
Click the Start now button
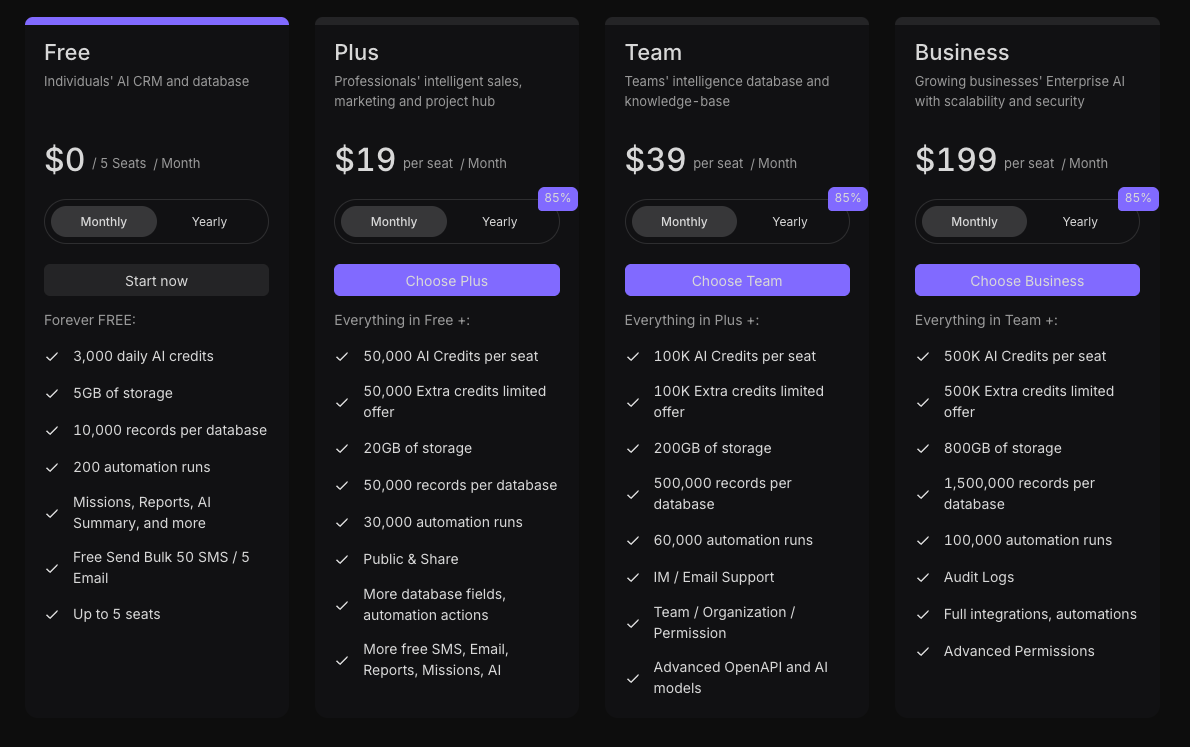156,281
